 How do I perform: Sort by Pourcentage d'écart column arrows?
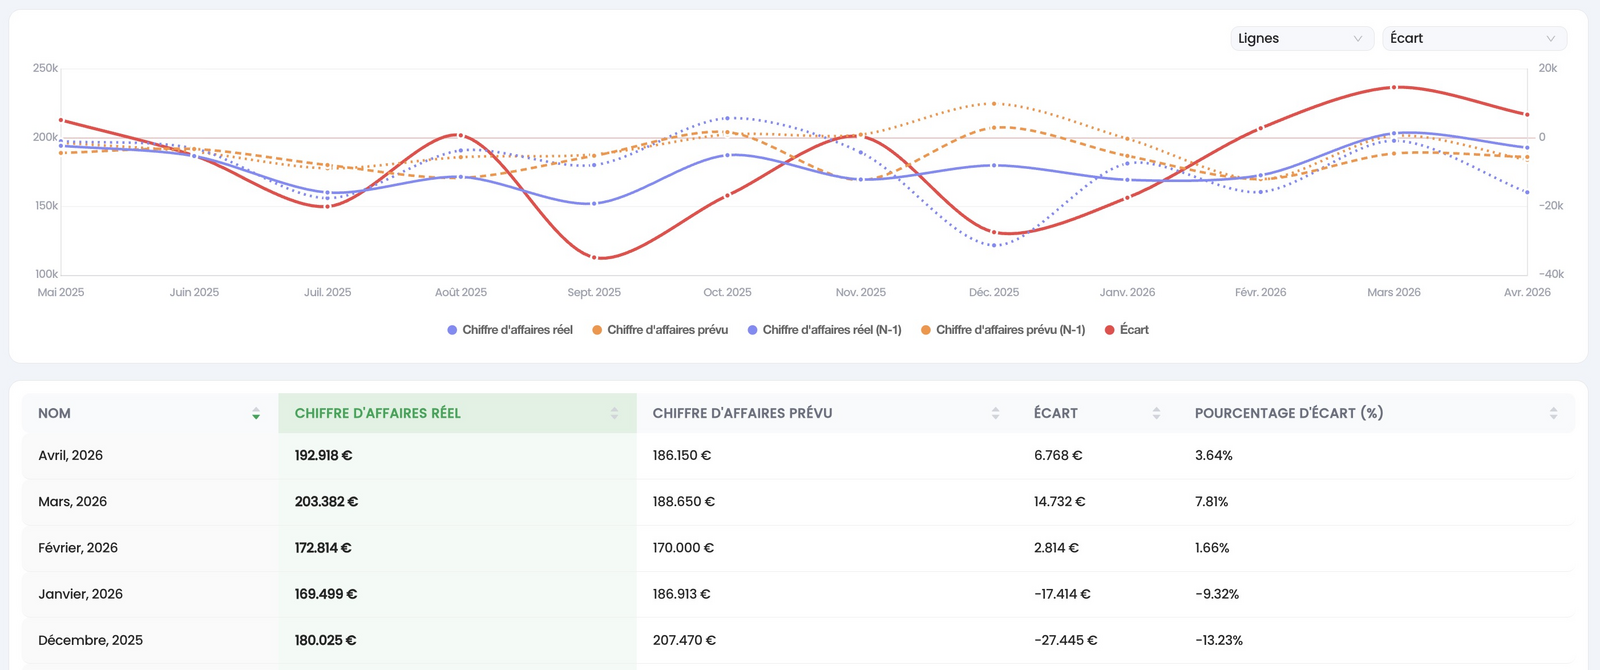click(x=1553, y=413)
